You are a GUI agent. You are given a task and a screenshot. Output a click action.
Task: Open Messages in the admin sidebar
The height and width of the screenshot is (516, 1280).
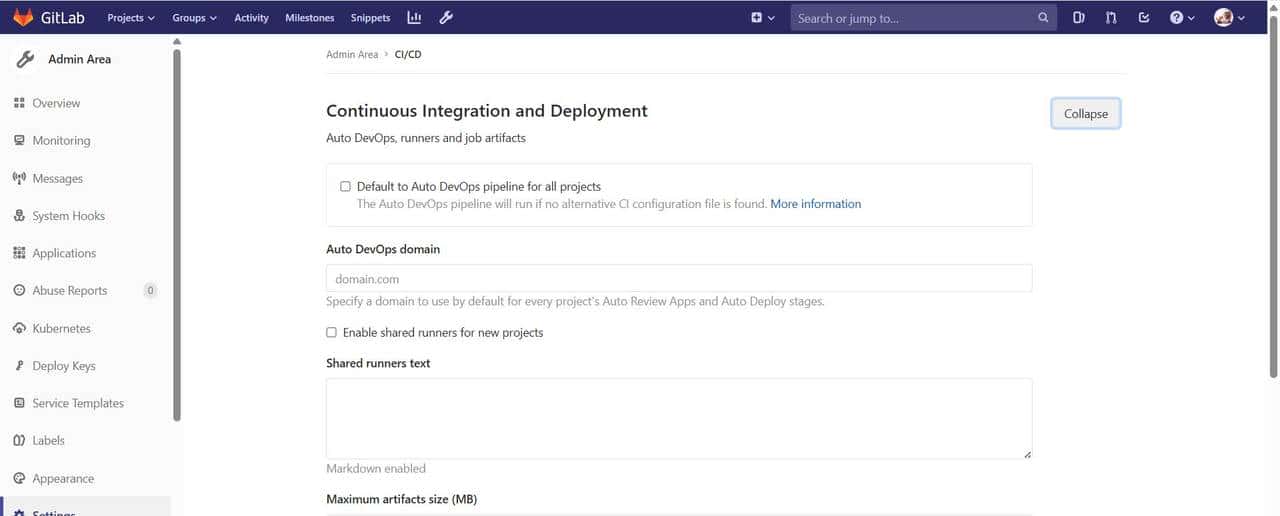pyautogui.click(x=57, y=178)
